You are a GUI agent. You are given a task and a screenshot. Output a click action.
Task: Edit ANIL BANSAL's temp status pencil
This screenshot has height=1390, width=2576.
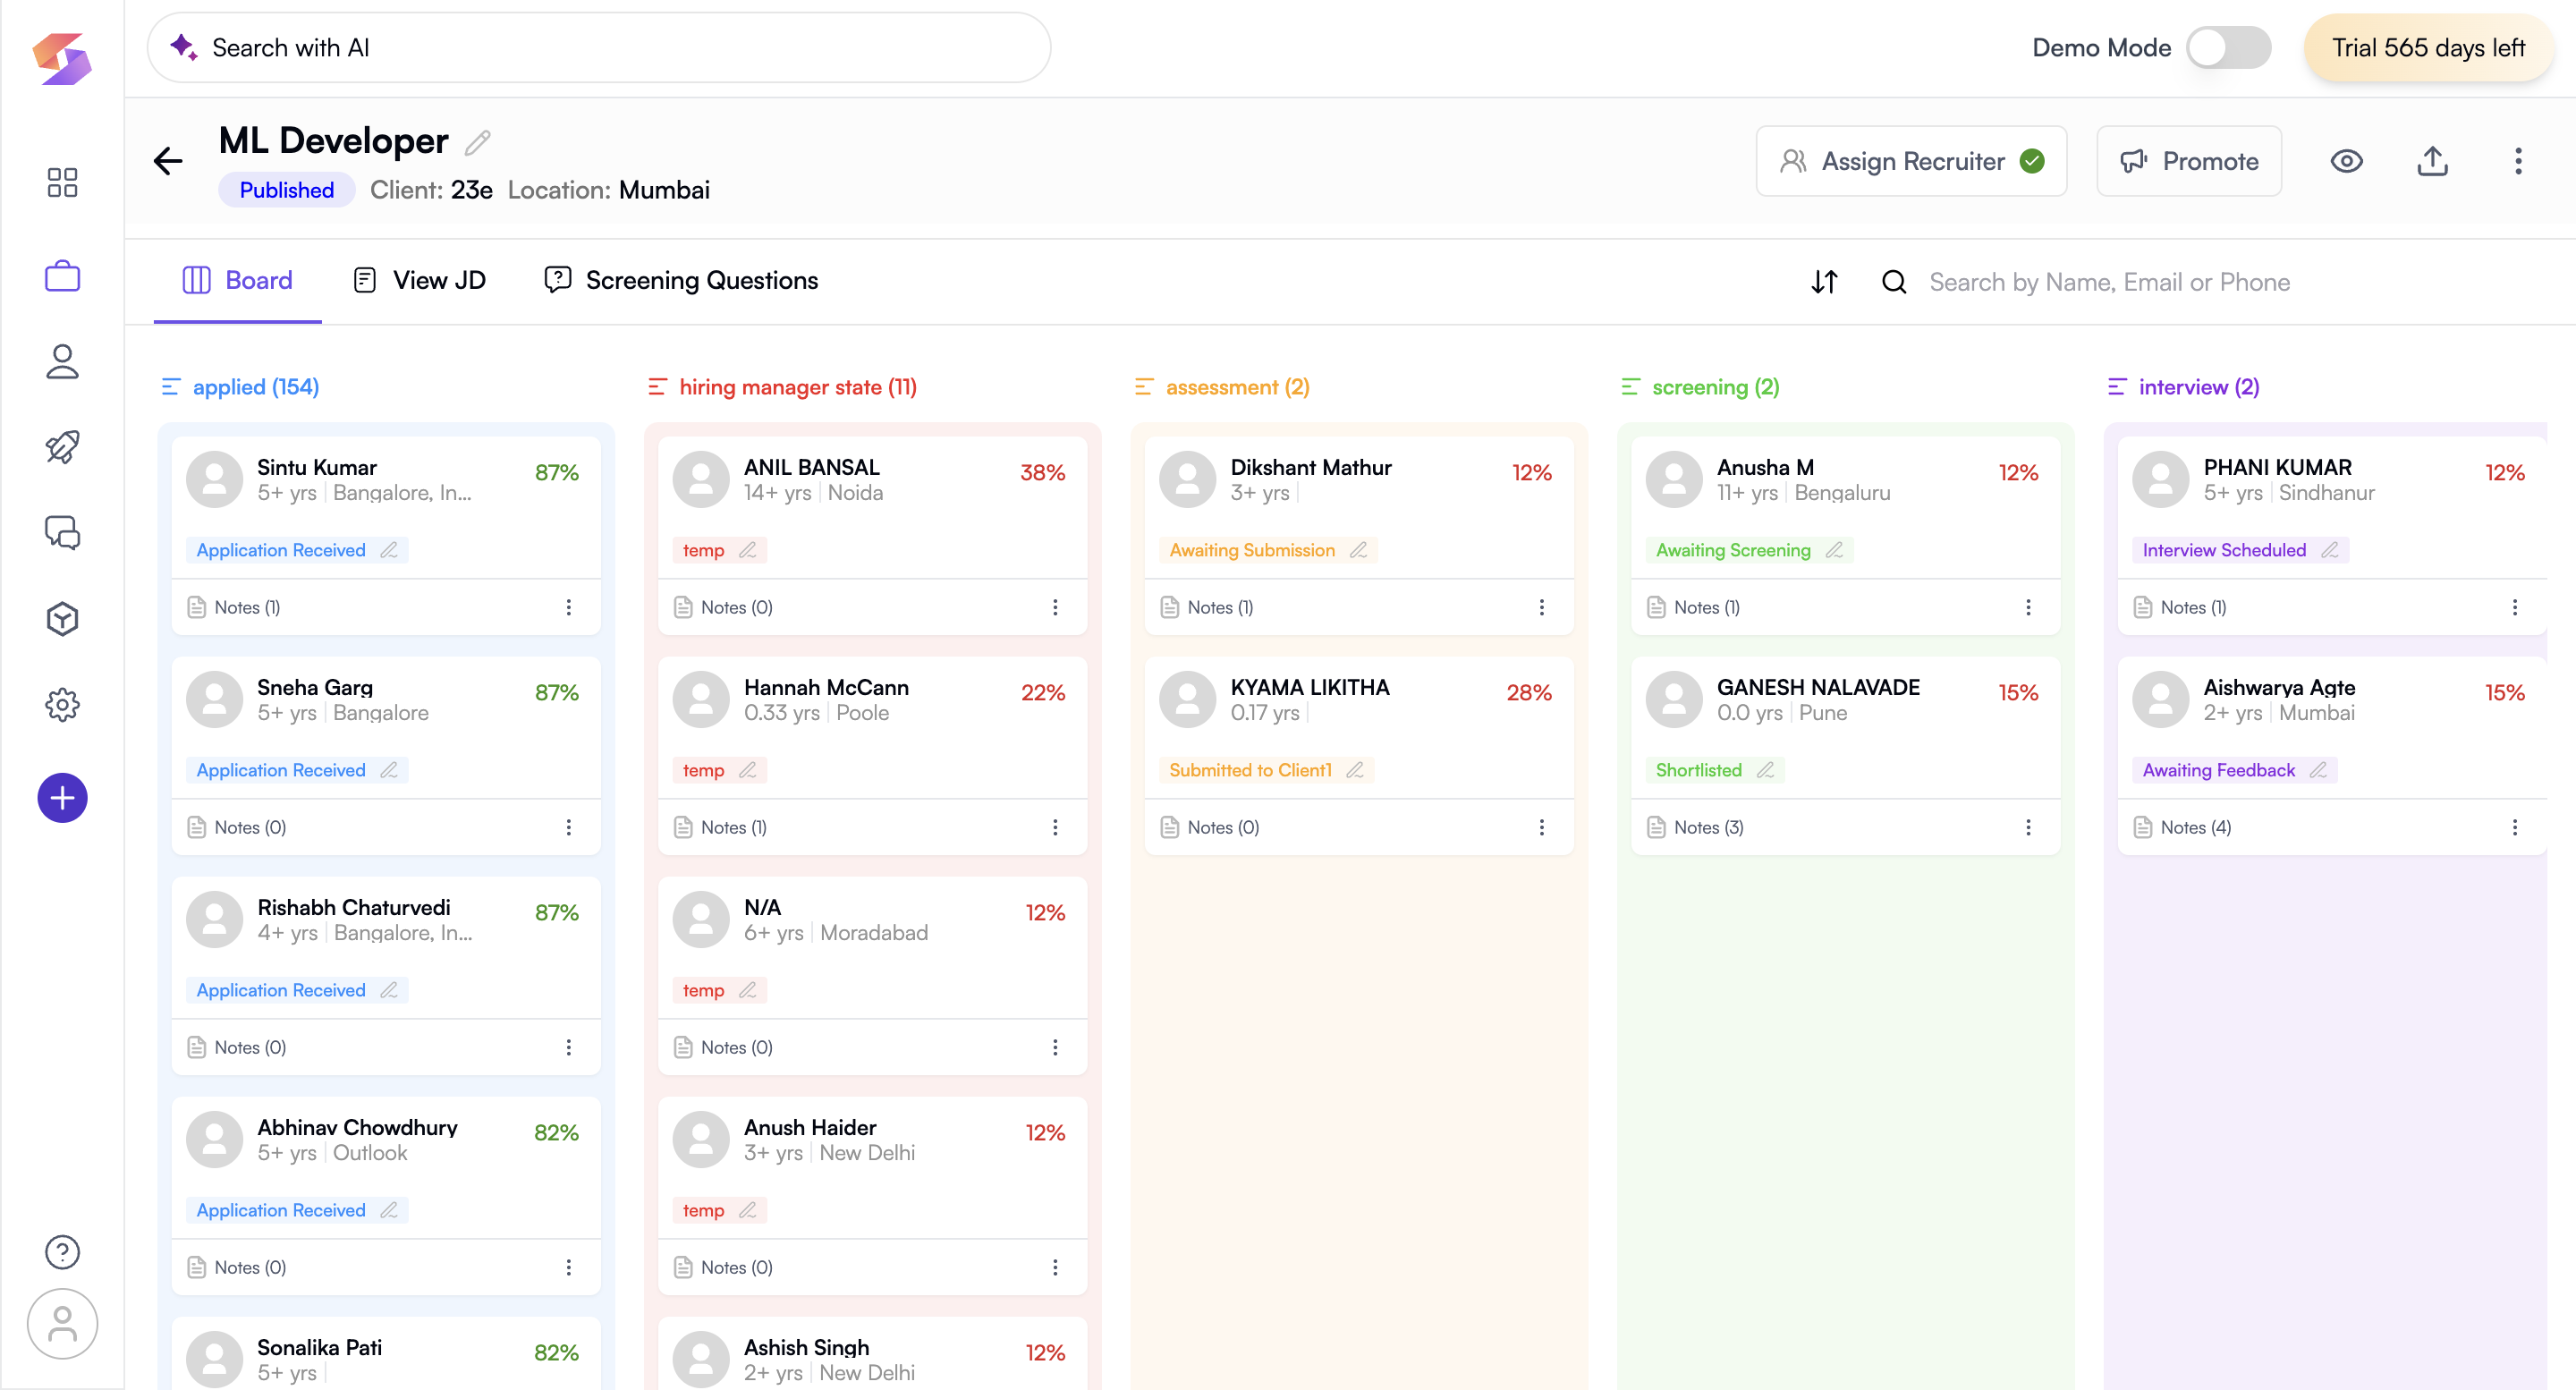click(747, 550)
